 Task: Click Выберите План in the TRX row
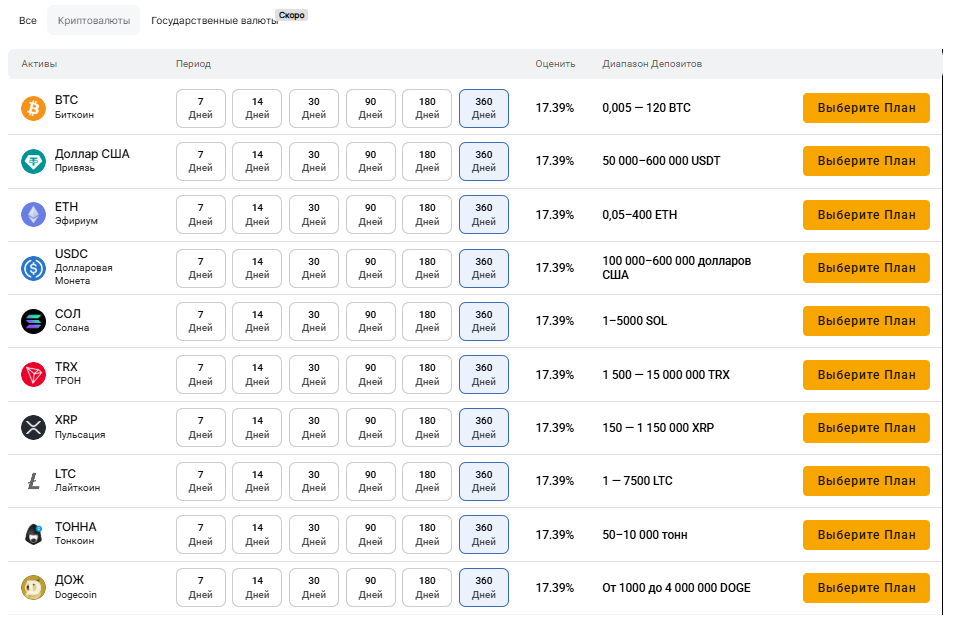[866, 375]
